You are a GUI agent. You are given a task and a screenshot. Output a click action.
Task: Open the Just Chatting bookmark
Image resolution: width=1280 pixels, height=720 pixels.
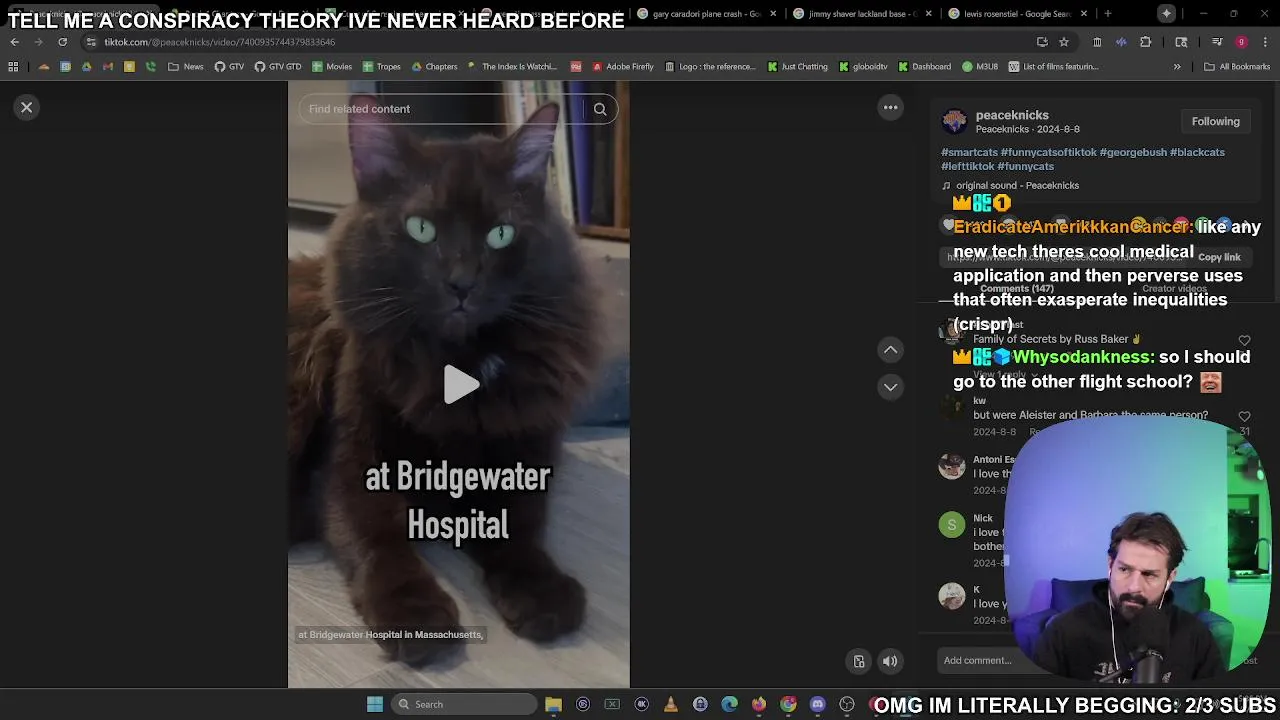[798, 67]
